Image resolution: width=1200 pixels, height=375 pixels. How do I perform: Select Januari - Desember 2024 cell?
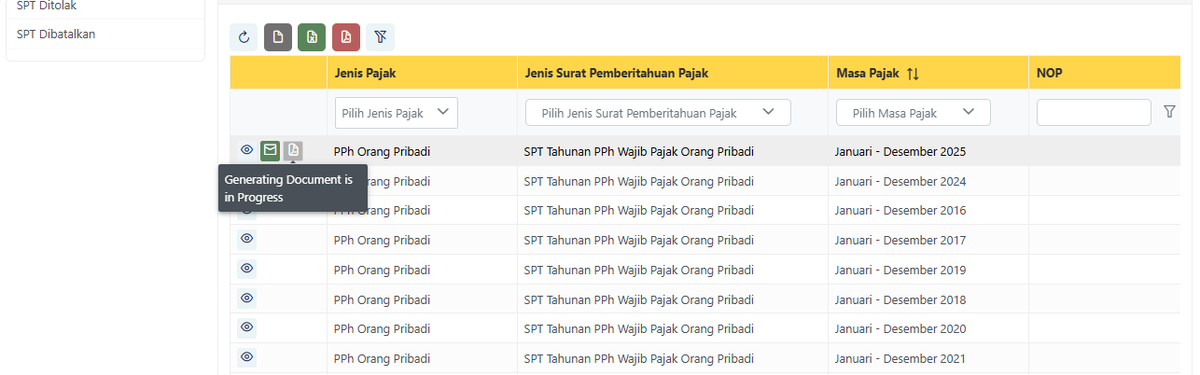pos(927,181)
